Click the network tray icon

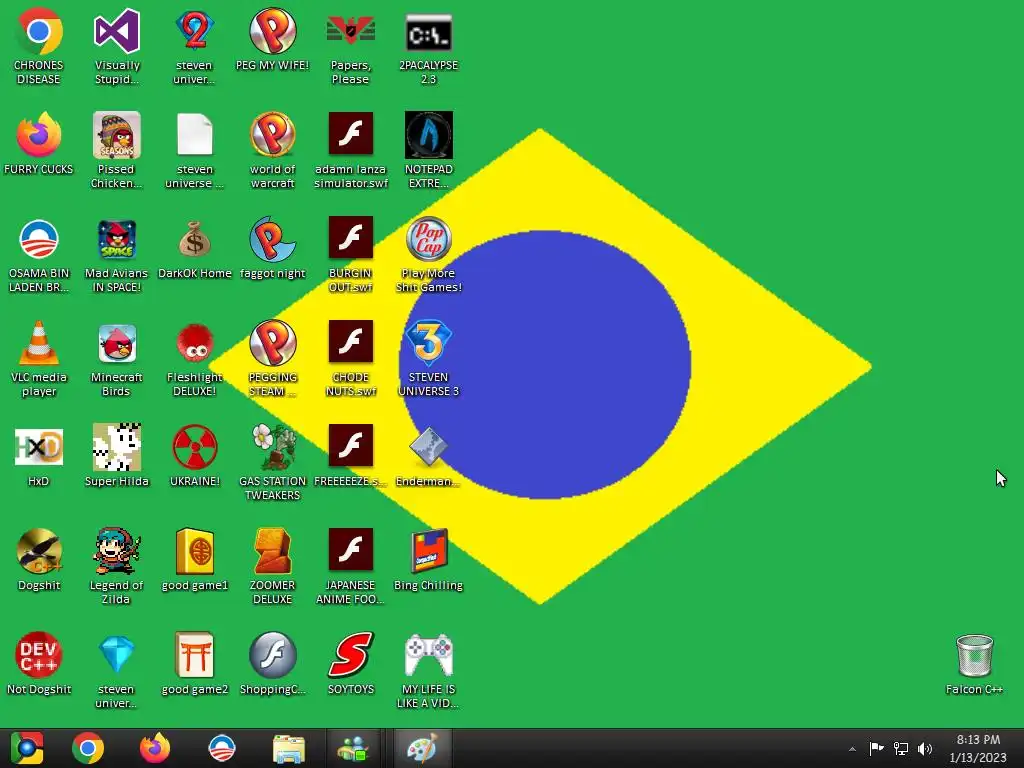click(x=901, y=748)
